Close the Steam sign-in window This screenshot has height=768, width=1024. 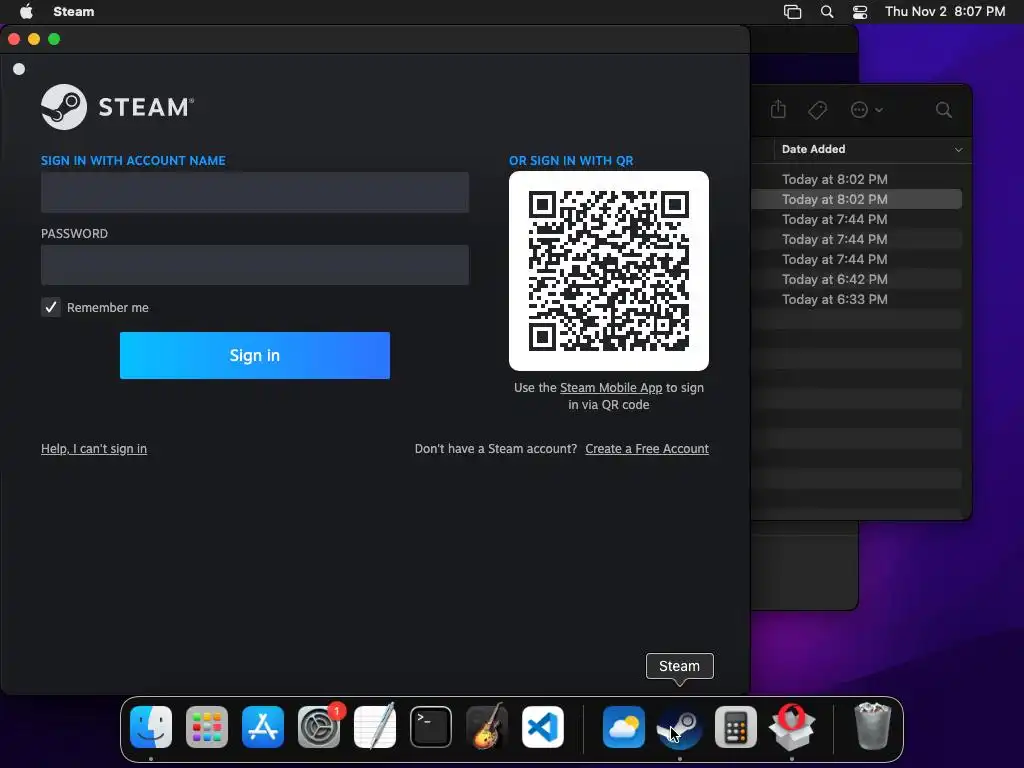pos(14,39)
